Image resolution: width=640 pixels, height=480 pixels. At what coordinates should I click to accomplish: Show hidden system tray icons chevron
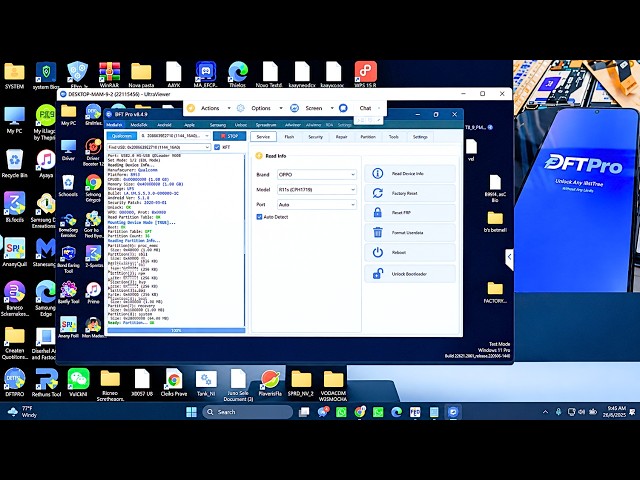coord(545,411)
